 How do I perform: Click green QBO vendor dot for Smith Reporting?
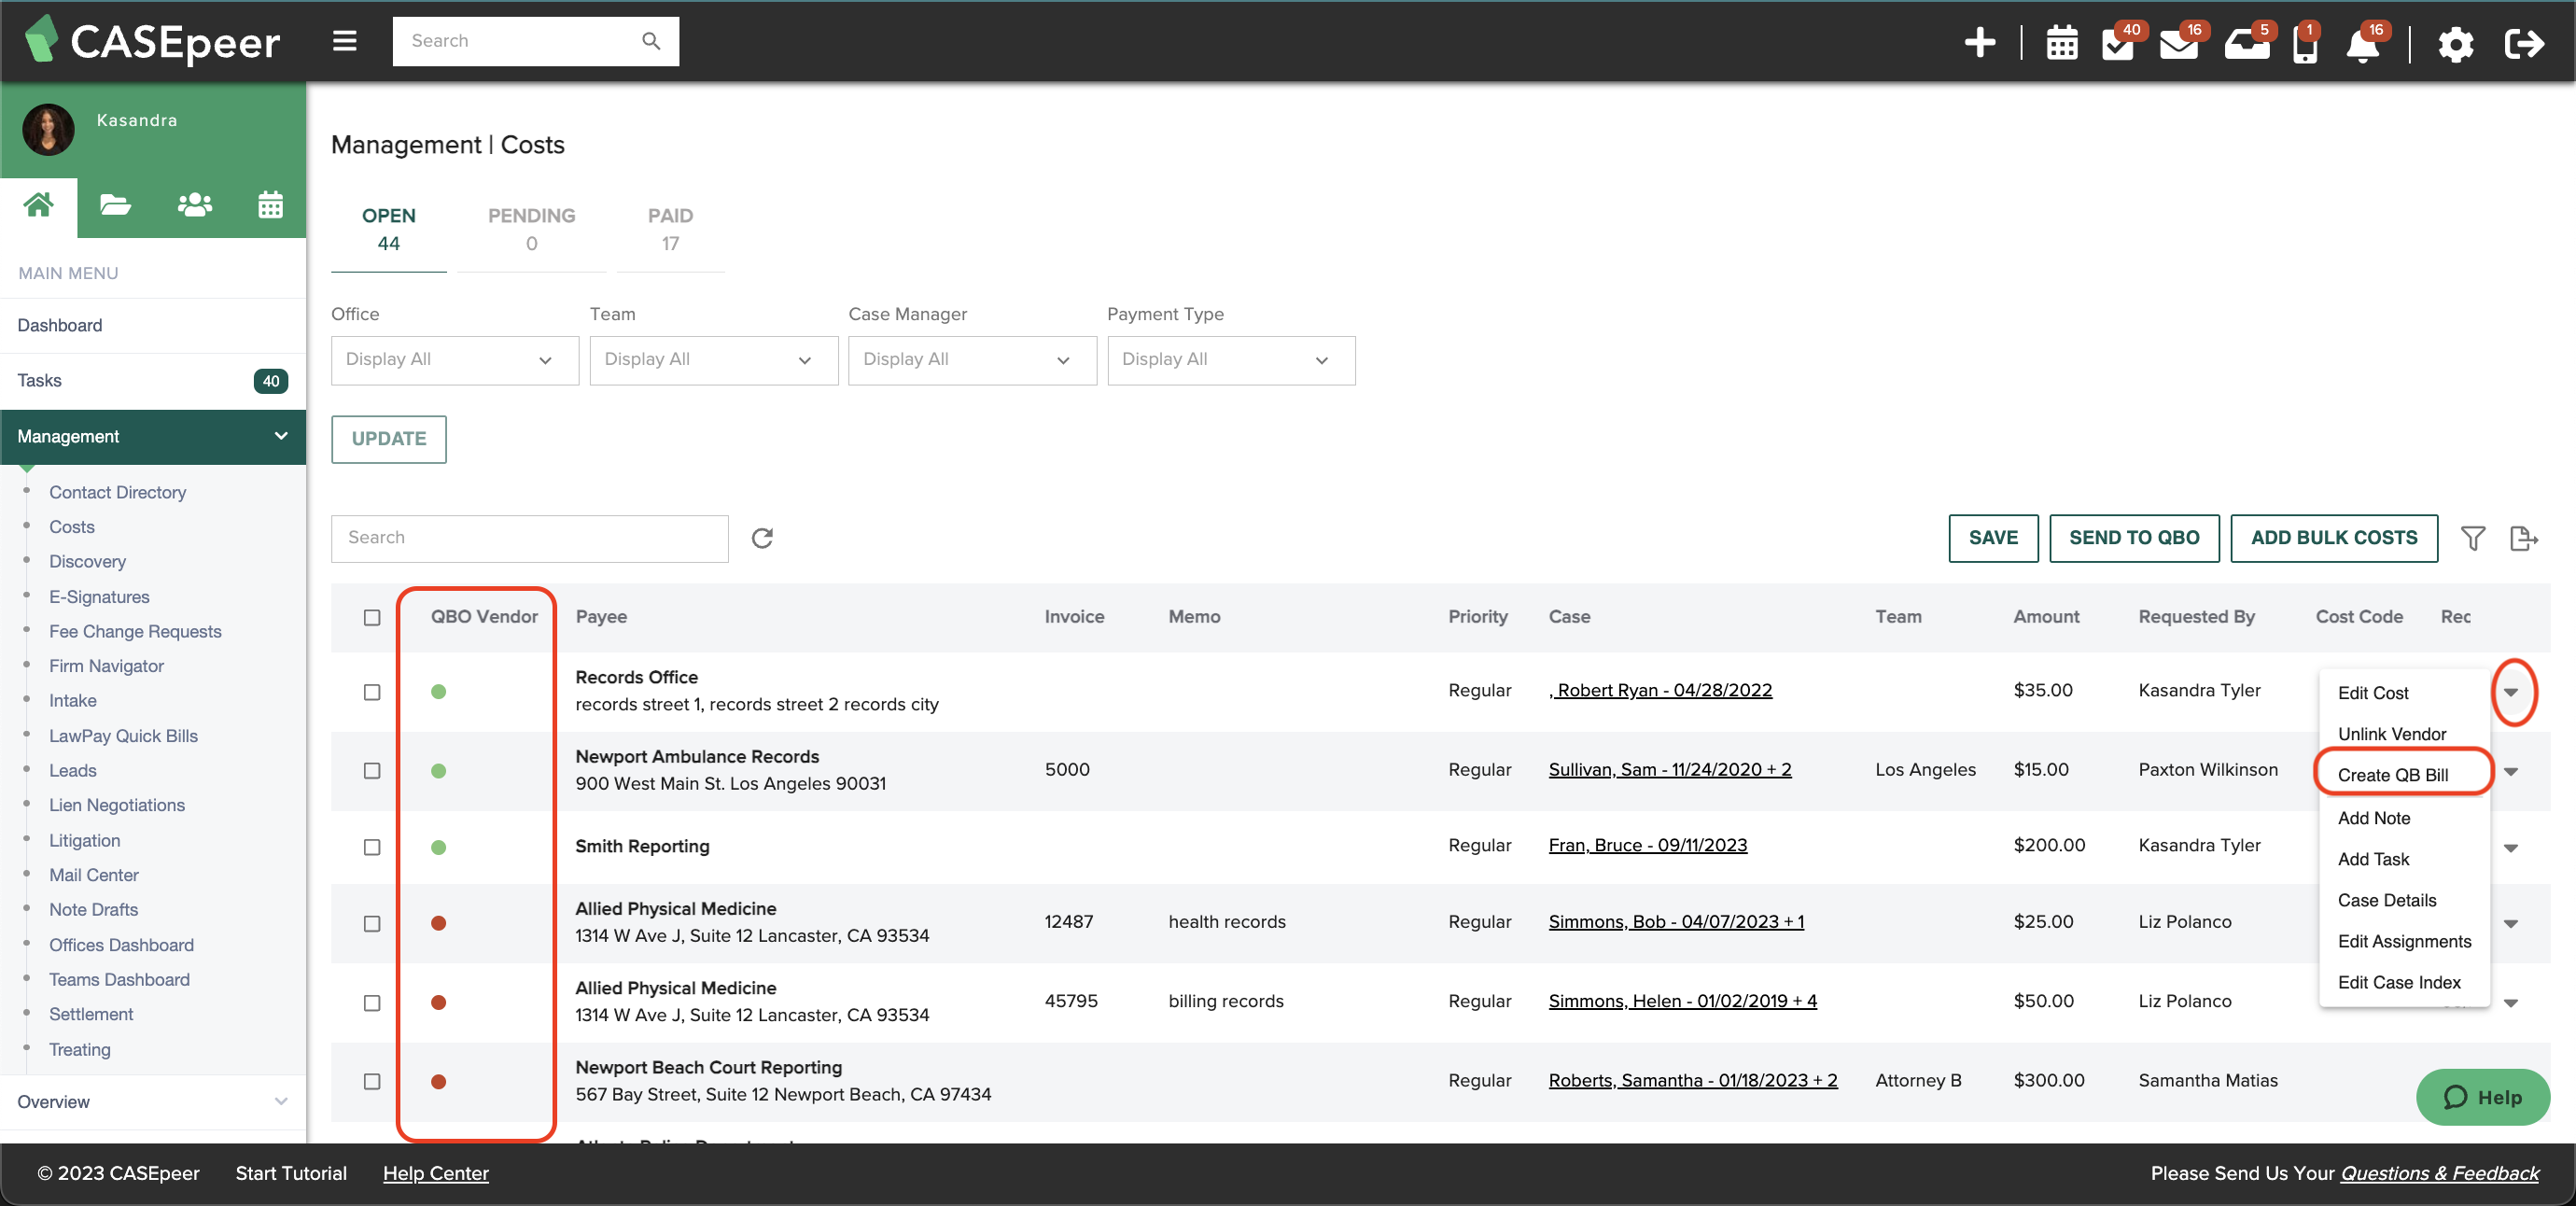point(438,848)
